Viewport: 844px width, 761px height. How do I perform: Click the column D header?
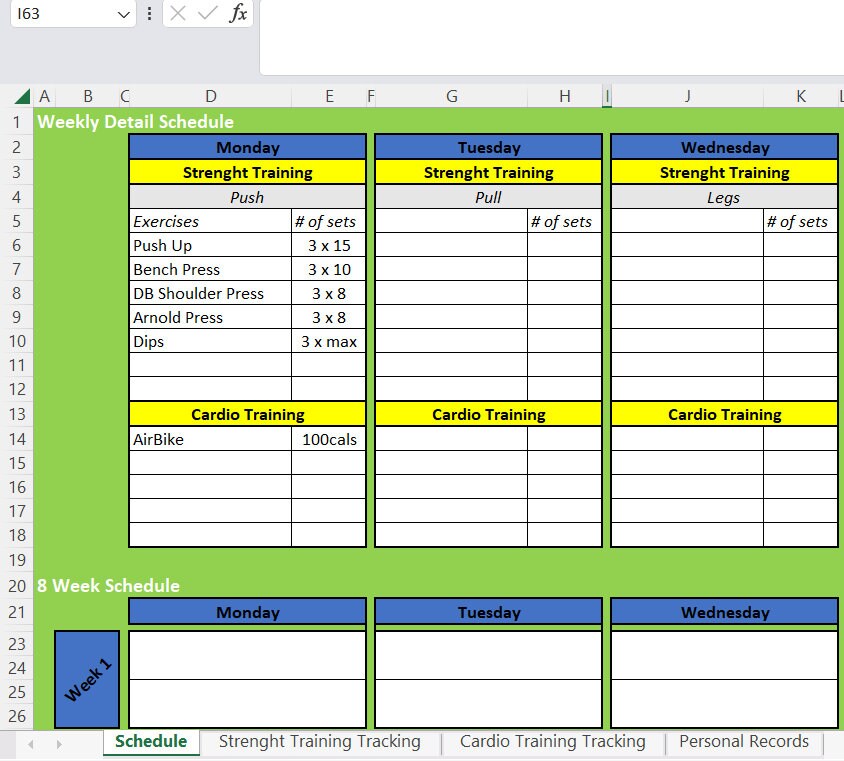pos(210,95)
